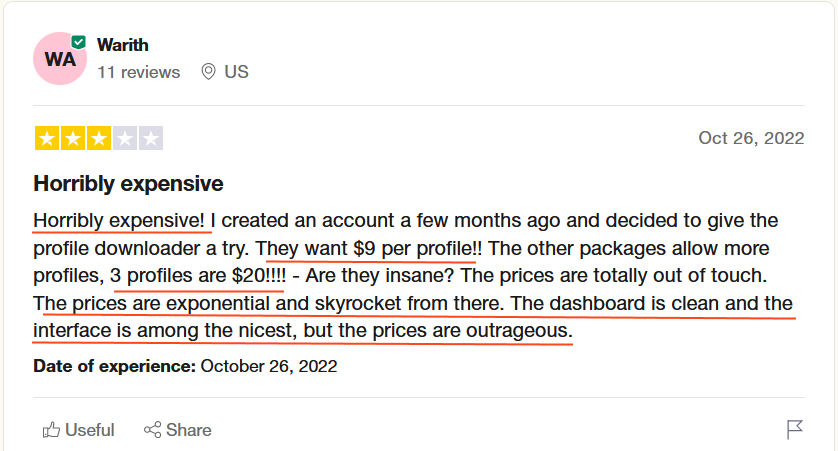Viewport: 838px width, 451px height.
Task: Click the pink WA avatar circle
Action: 60,59
